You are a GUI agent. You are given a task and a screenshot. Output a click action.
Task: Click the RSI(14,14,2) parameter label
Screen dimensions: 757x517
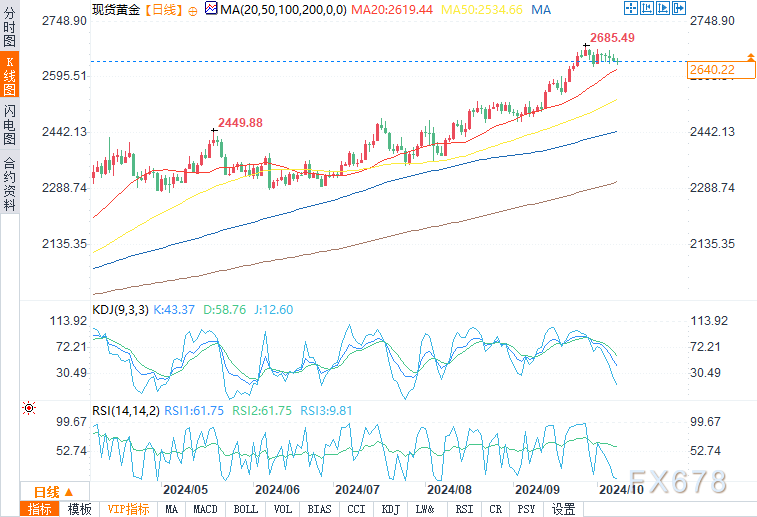tap(124, 408)
